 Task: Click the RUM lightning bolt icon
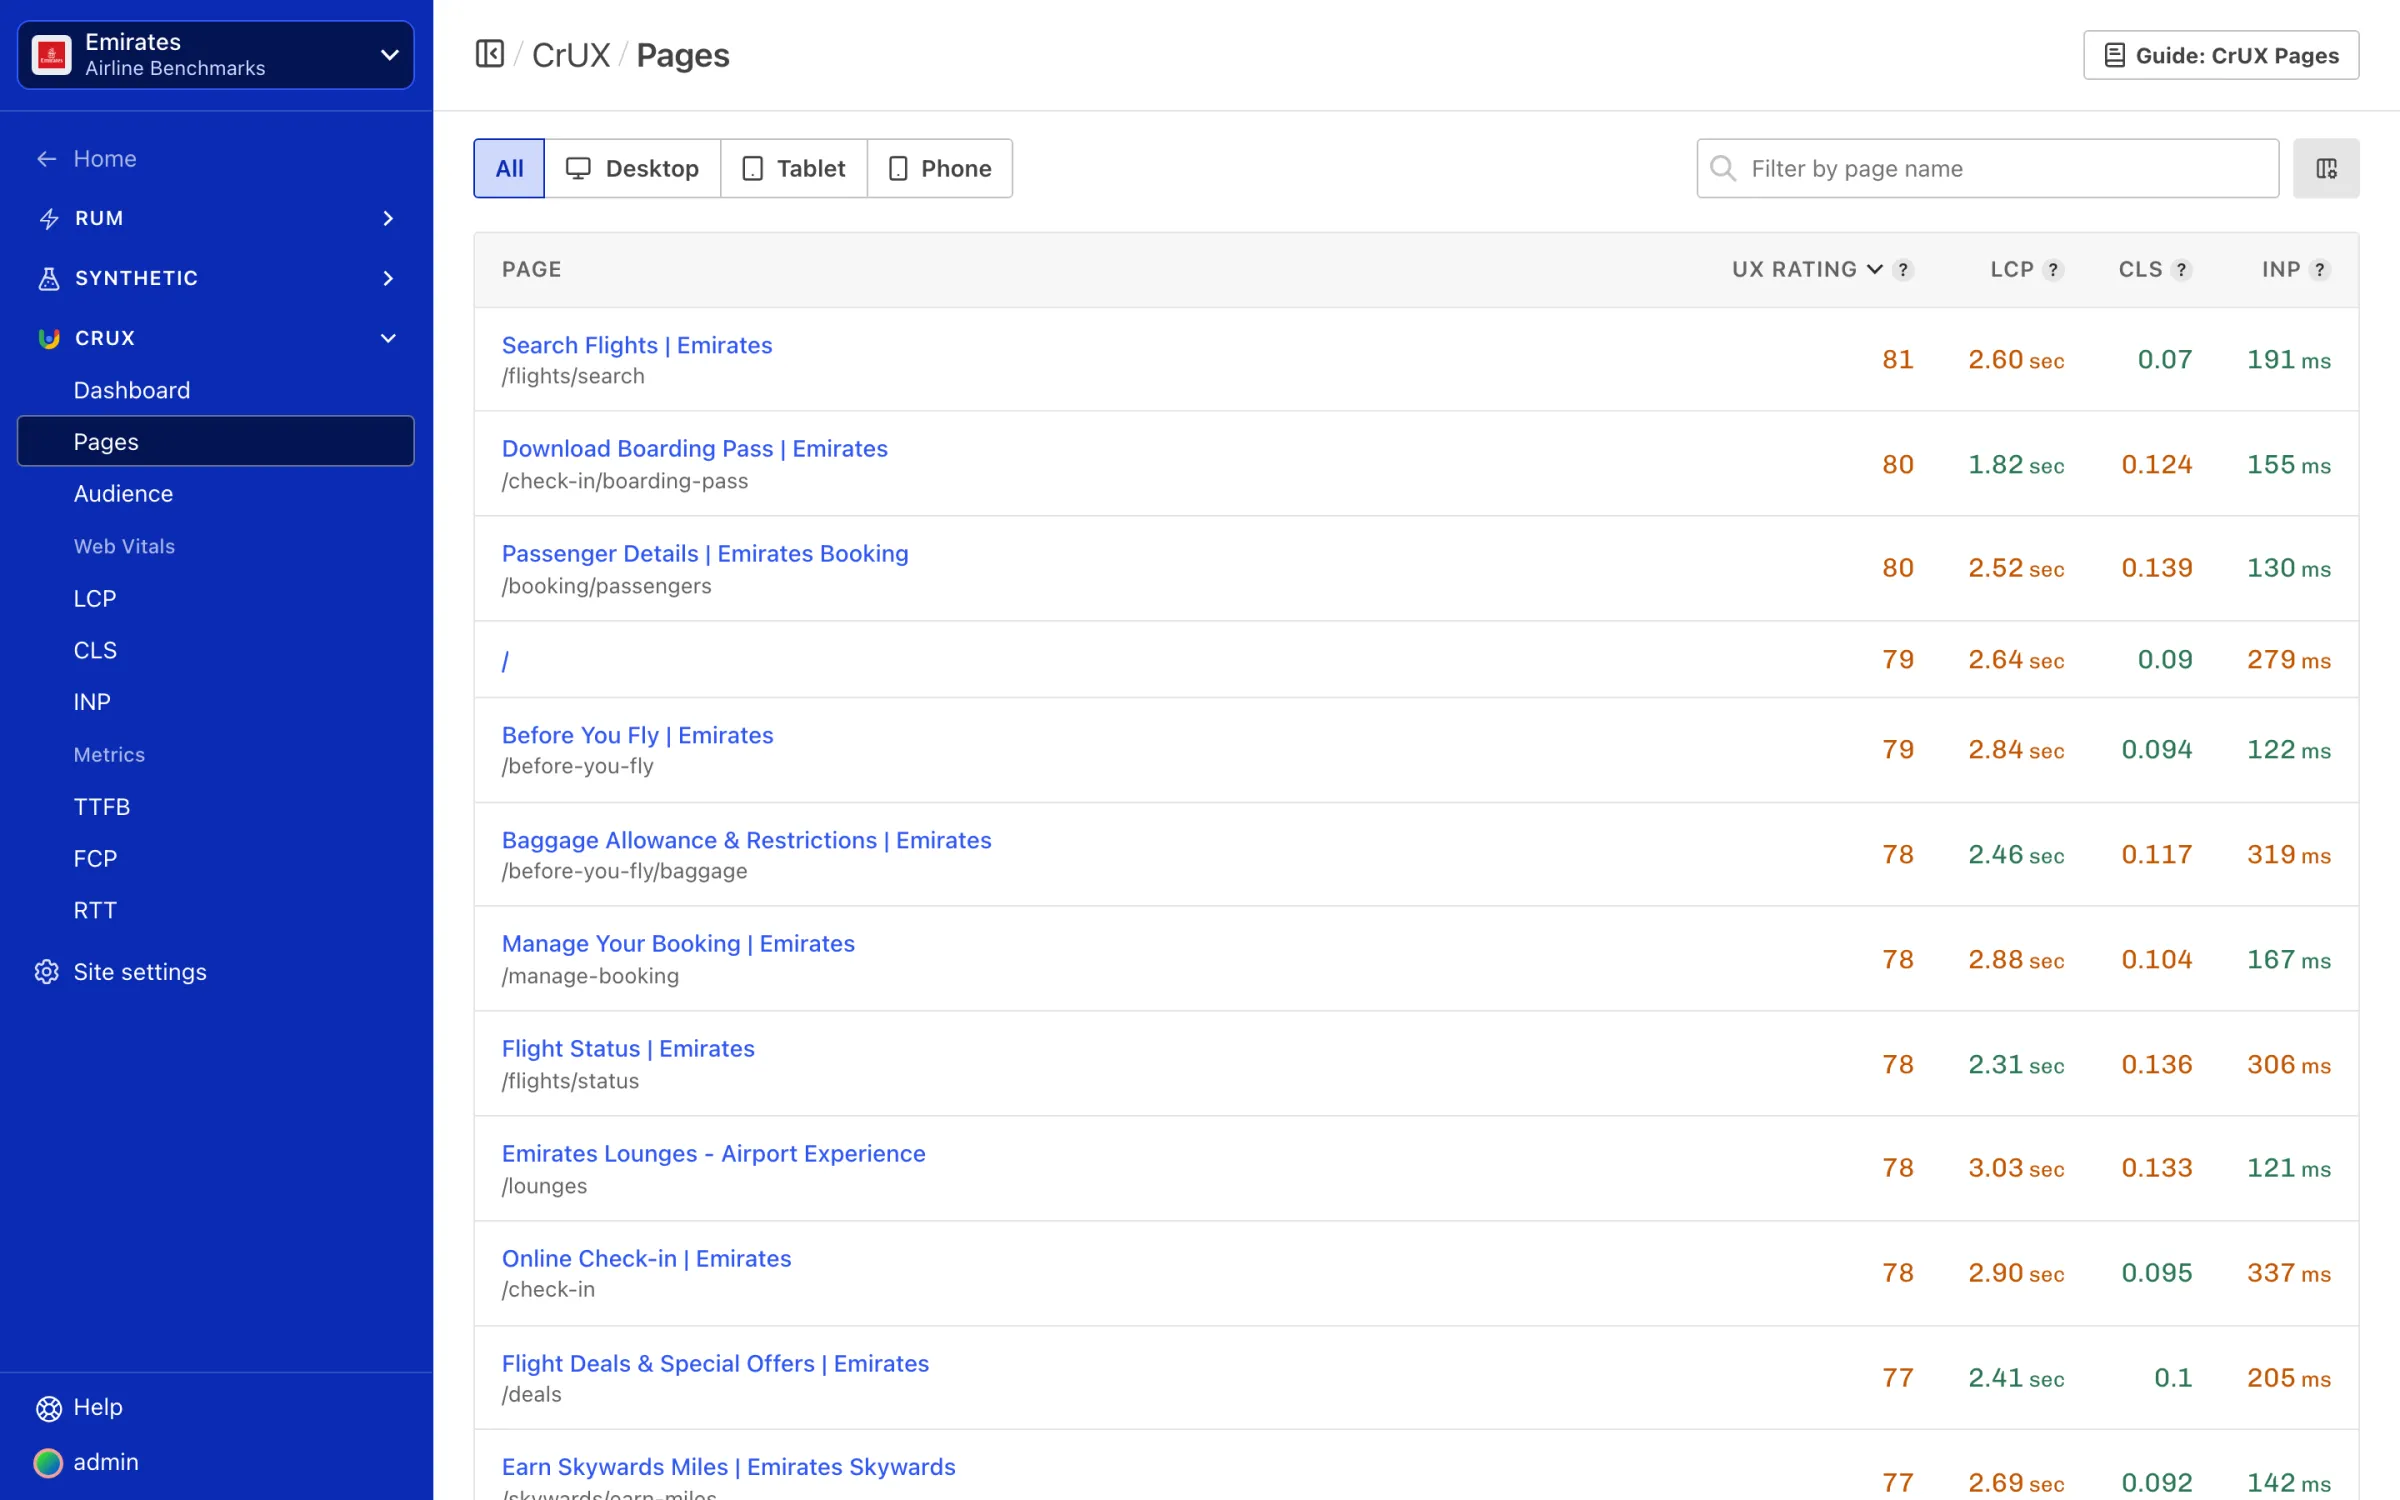point(48,219)
